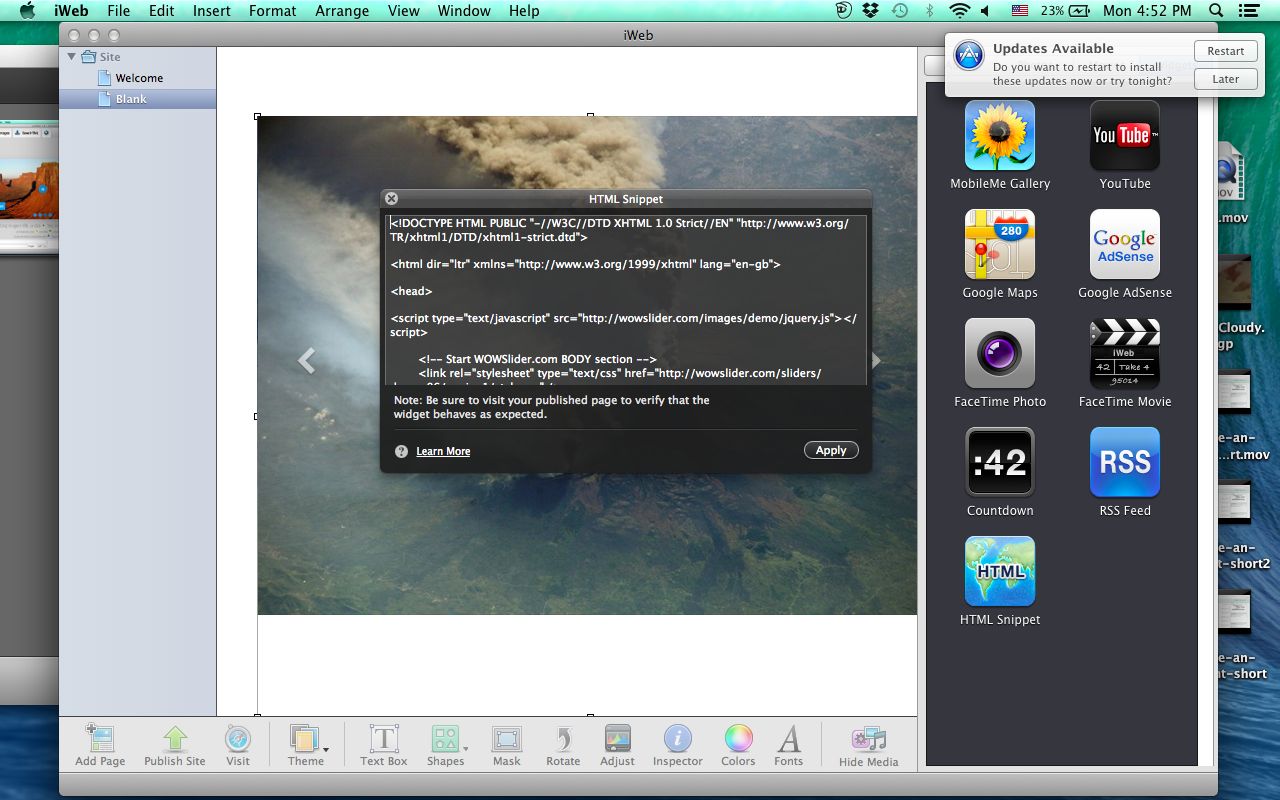Click Later in the Updates notification
Image resolution: width=1280 pixels, height=800 pixels.
[1225, 79]
